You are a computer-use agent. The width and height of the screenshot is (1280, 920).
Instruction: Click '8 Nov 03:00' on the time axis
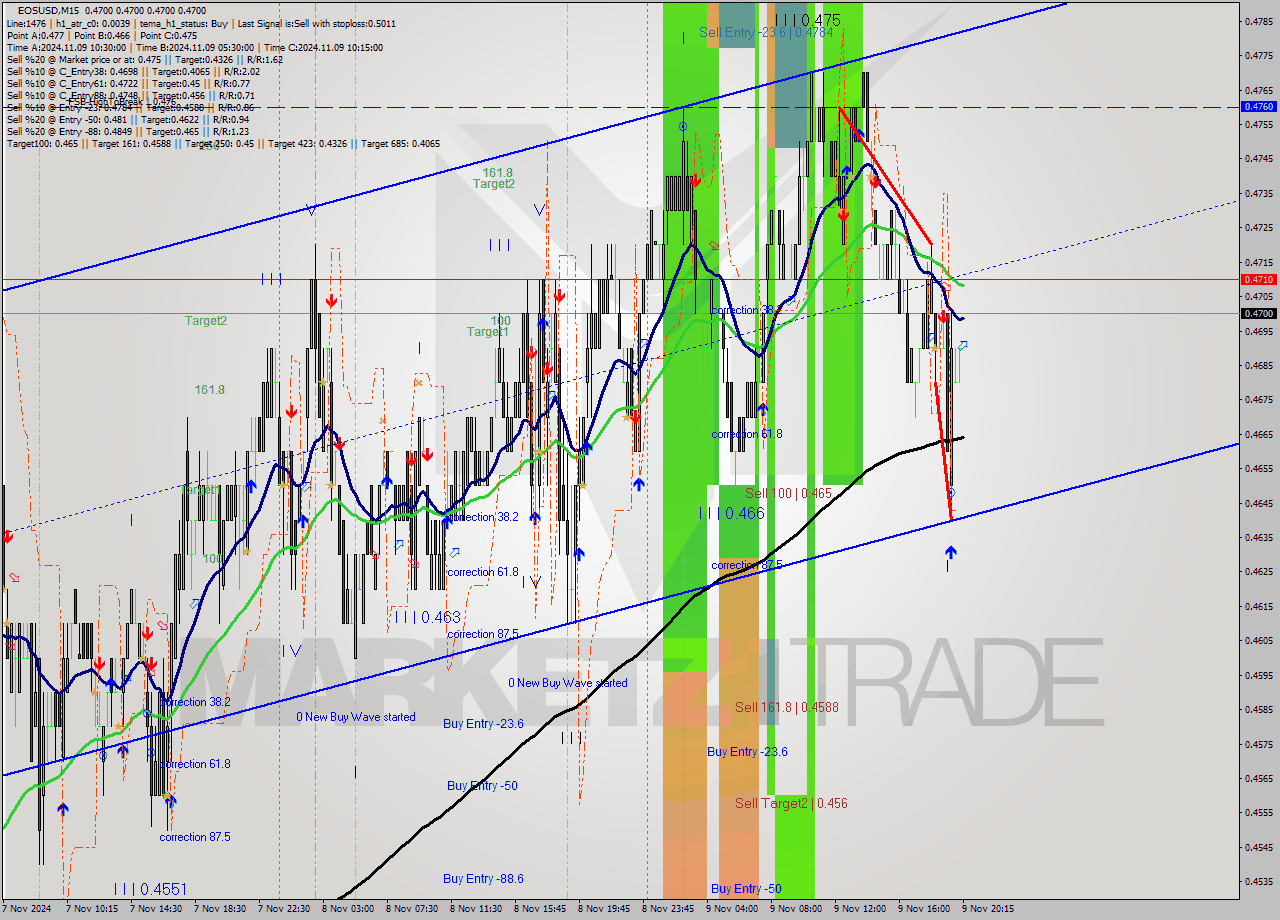click(x=347, y=909)
